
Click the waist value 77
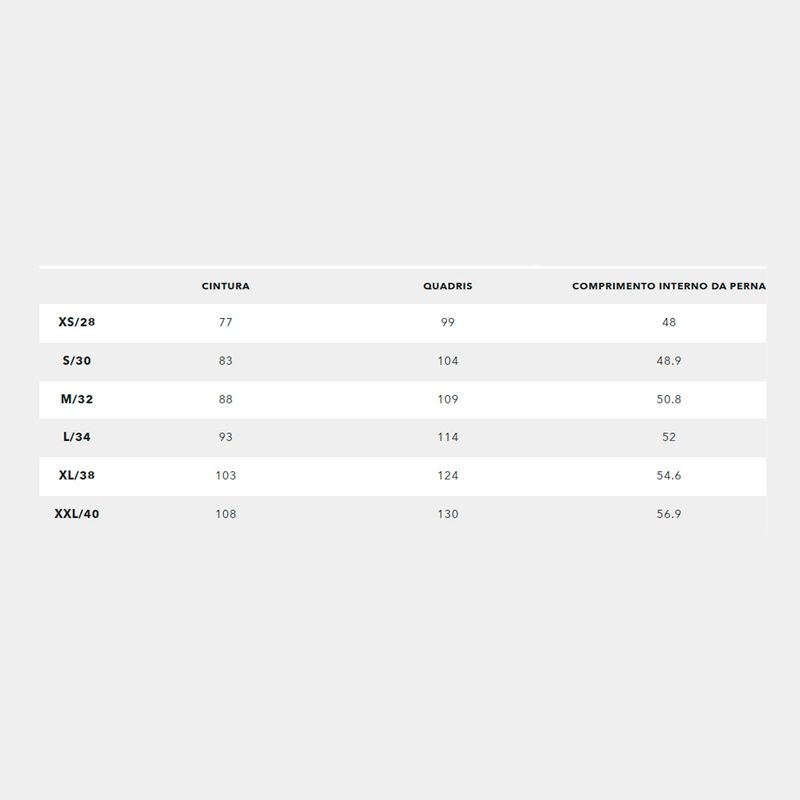coord(226,322)
